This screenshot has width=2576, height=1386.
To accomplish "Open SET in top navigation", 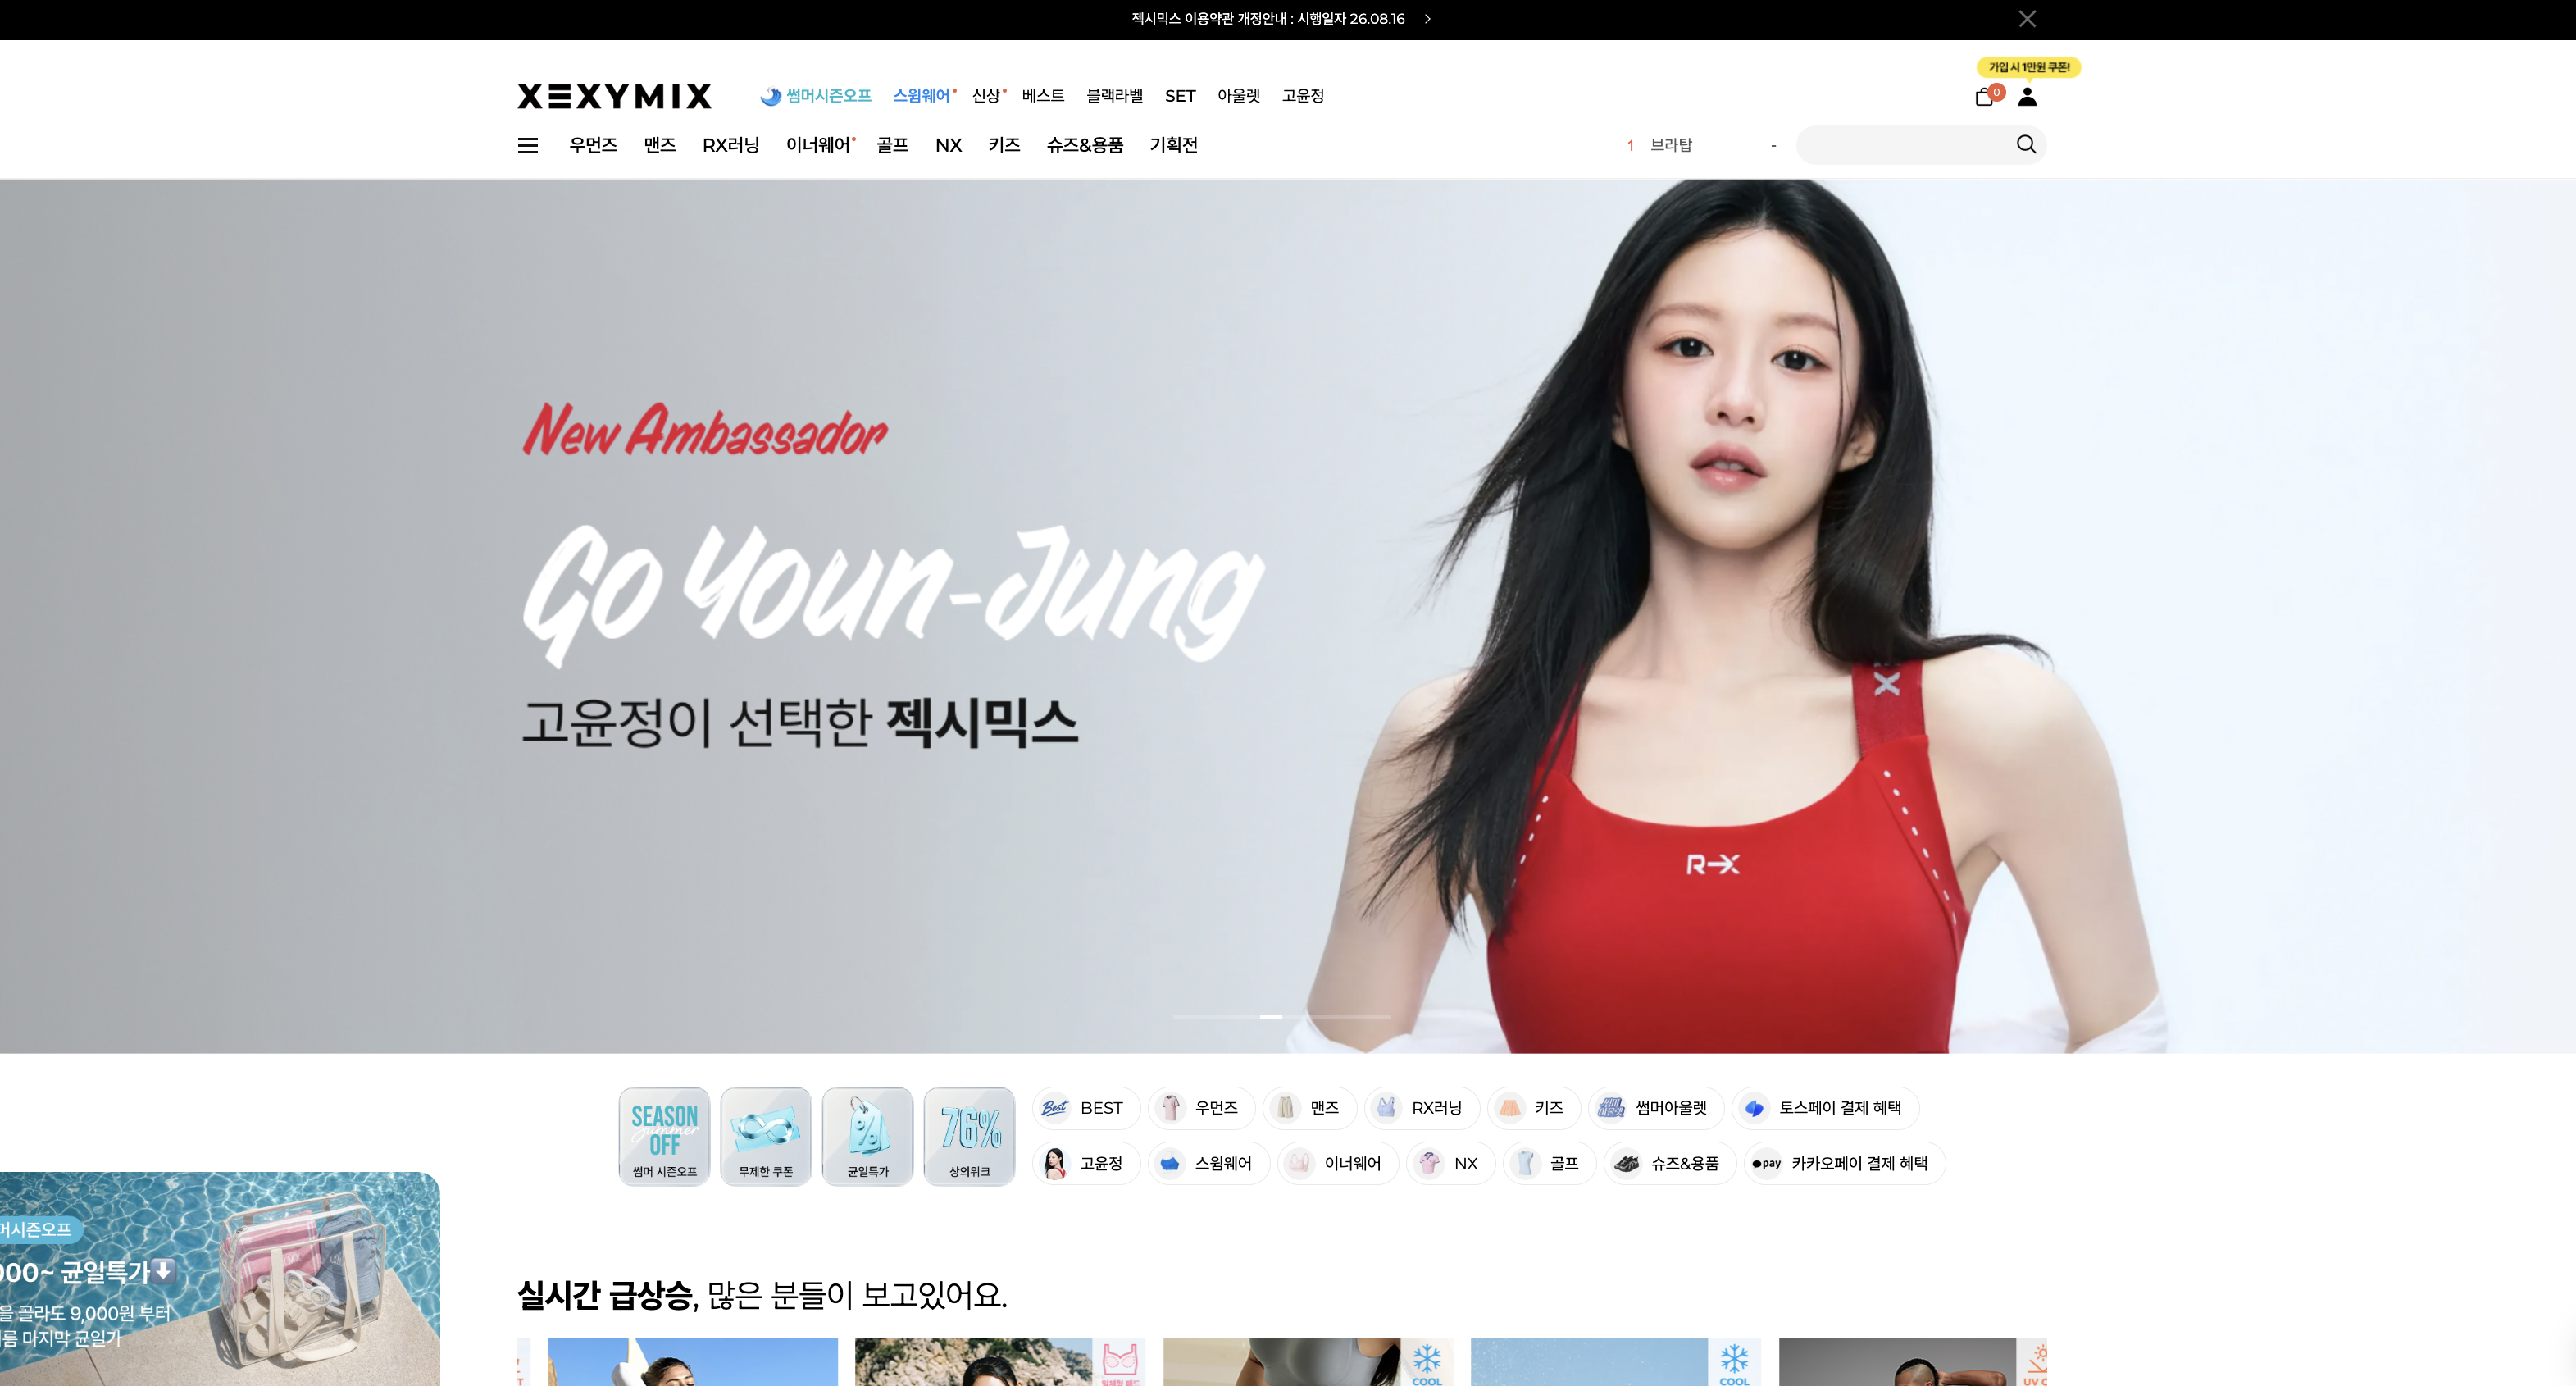I will [x=1180, y=96].
